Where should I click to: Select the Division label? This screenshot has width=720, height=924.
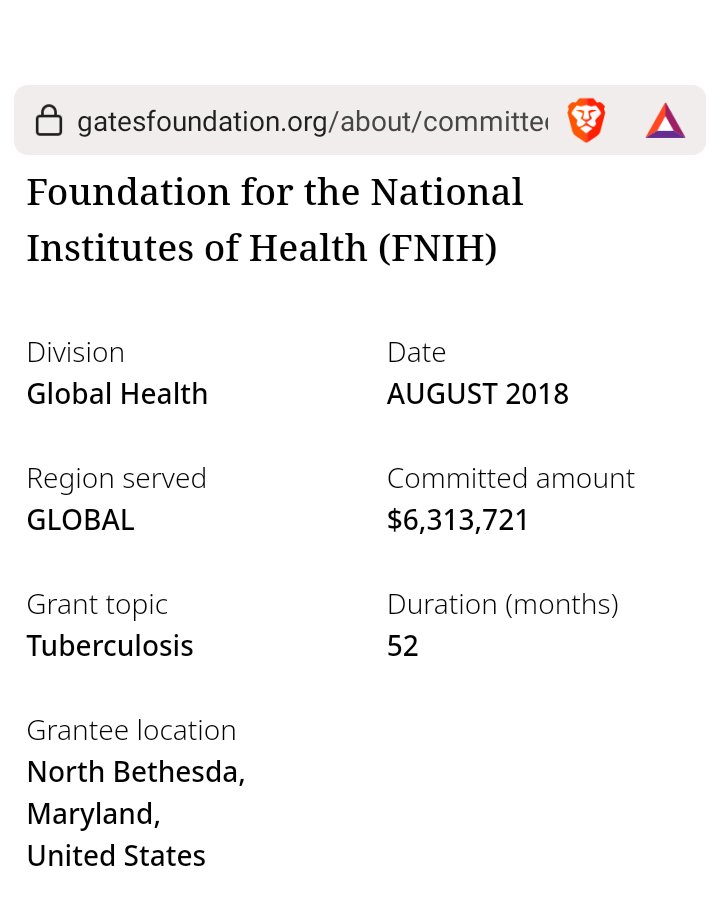[x=76, y=352]
